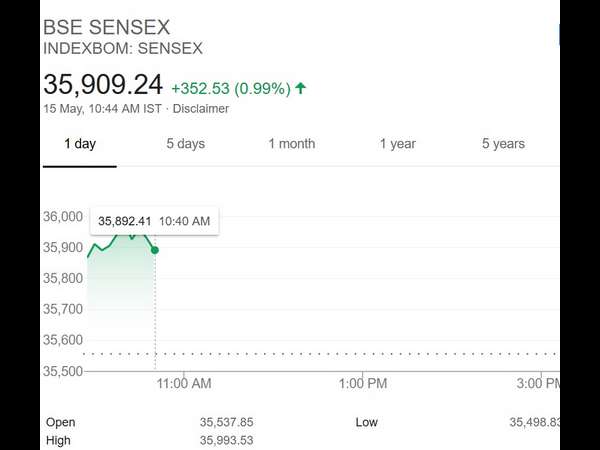The height and width of the screenshot is (450, 600).
Task: Click the 1:00 PM time axis label
Action: (x=362, y=383)
